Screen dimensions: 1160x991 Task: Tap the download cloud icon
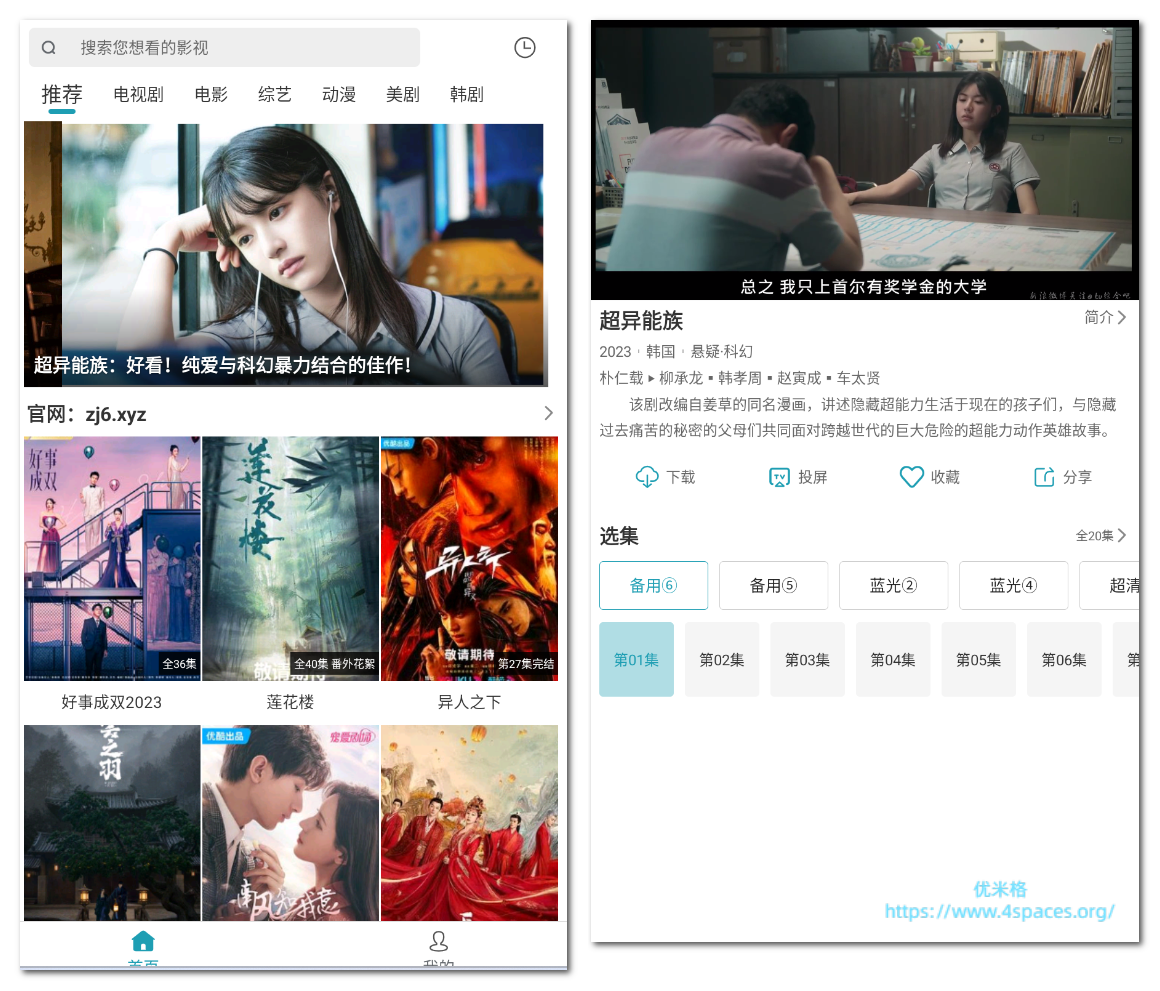(x=647, y=477)
